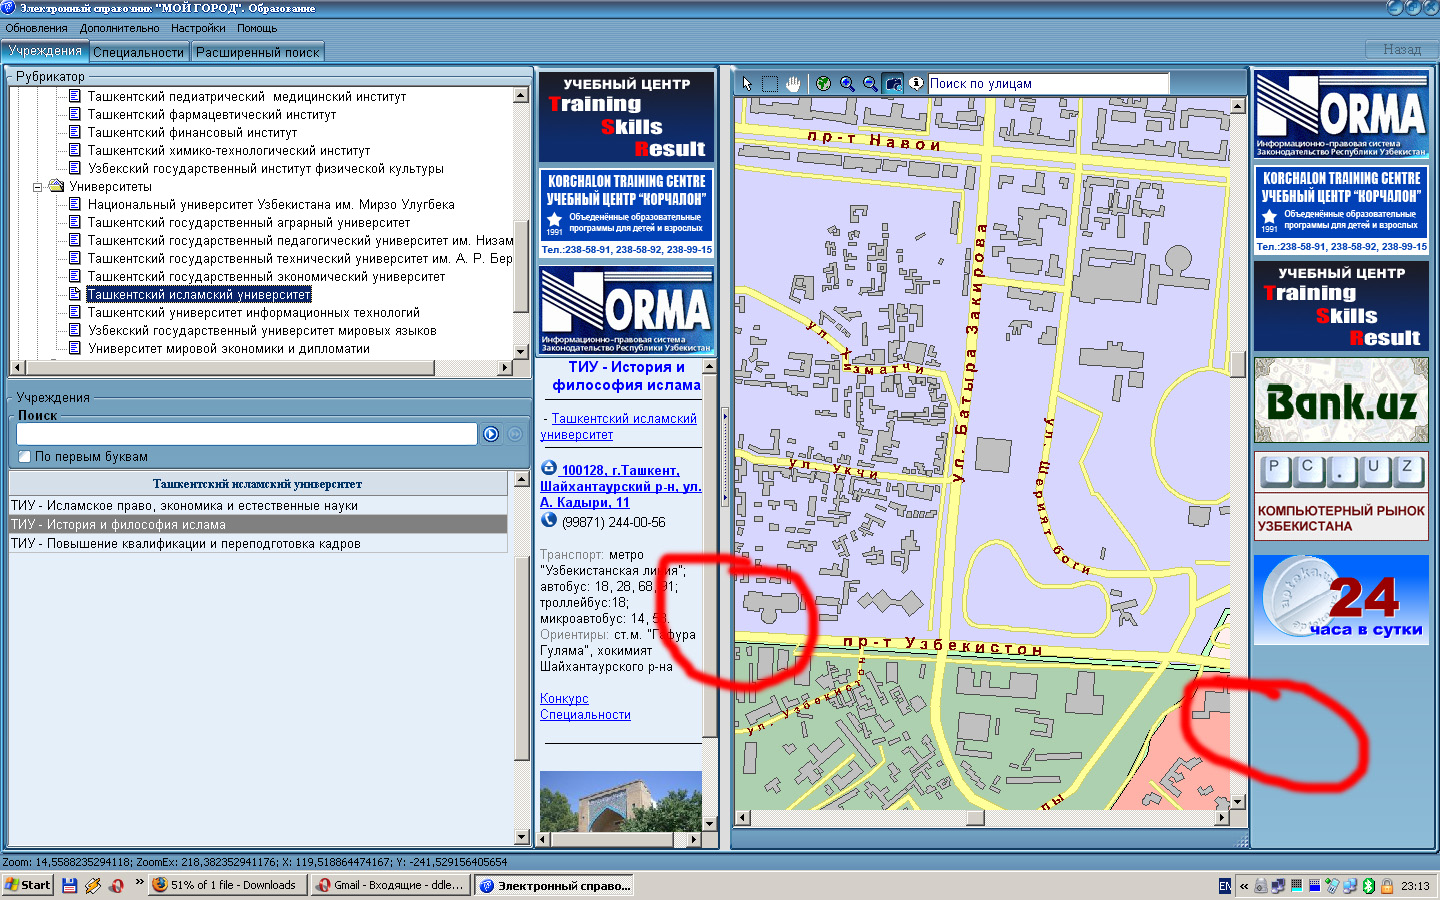Select the arrow pointer map tool

click(746, 84)
